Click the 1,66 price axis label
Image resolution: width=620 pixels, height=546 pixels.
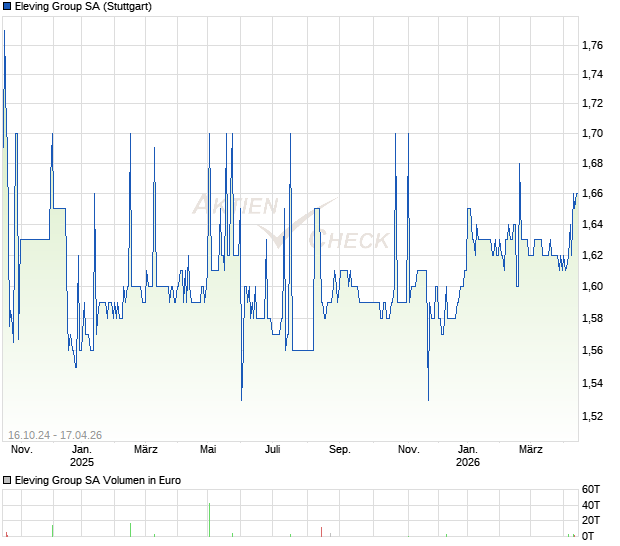tap(592, 193)
